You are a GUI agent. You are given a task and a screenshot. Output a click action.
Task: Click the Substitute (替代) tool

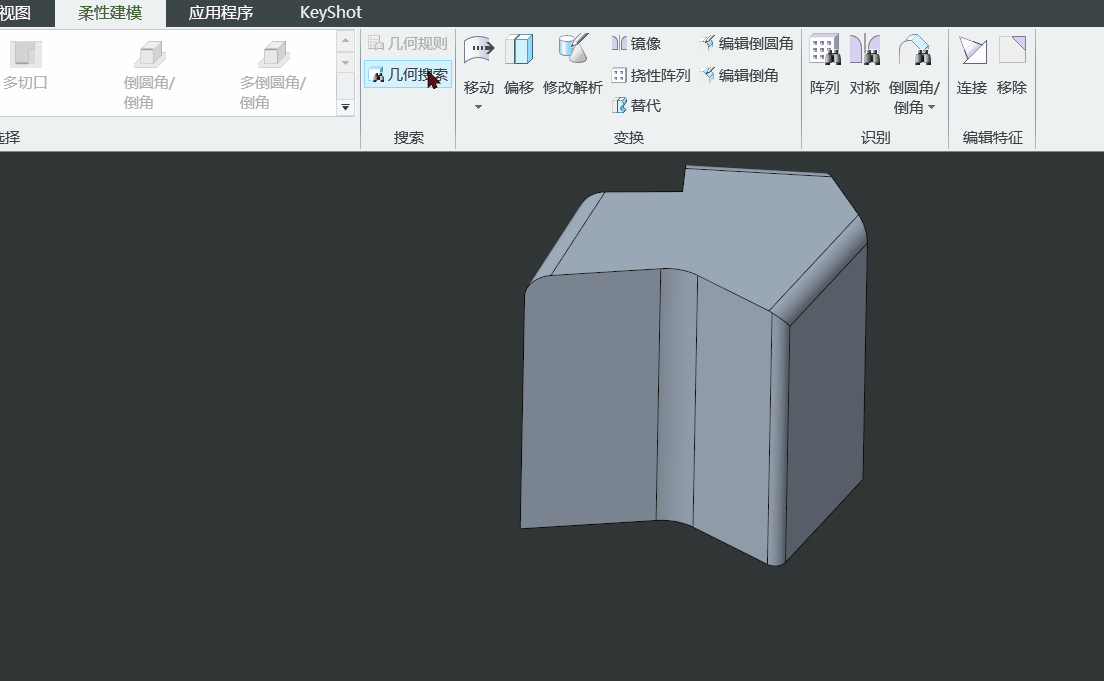click(x=637, y=106)
